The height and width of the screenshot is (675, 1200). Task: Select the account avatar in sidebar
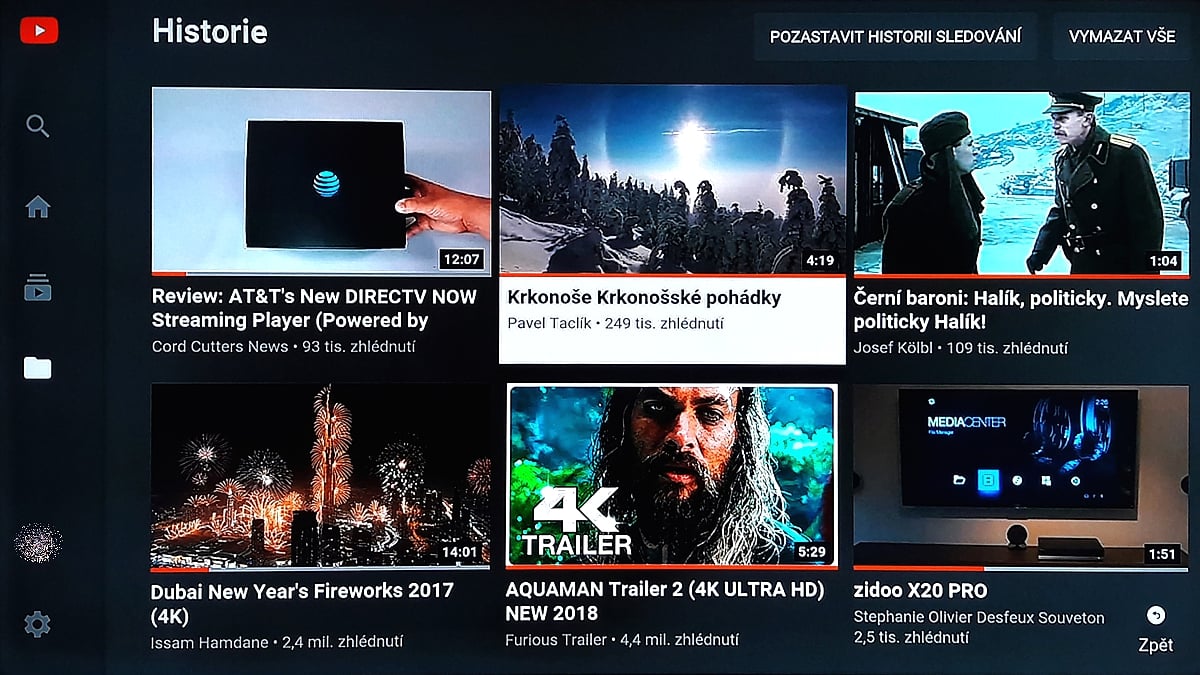[37, 540]
